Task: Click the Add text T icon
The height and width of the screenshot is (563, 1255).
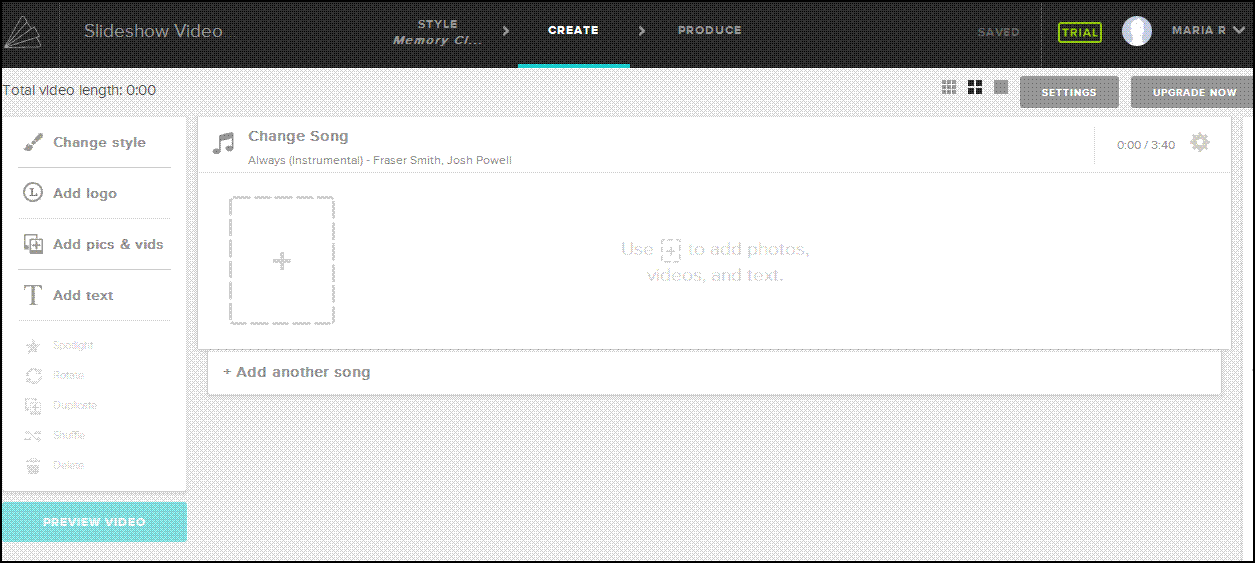Action: point(33,295)
